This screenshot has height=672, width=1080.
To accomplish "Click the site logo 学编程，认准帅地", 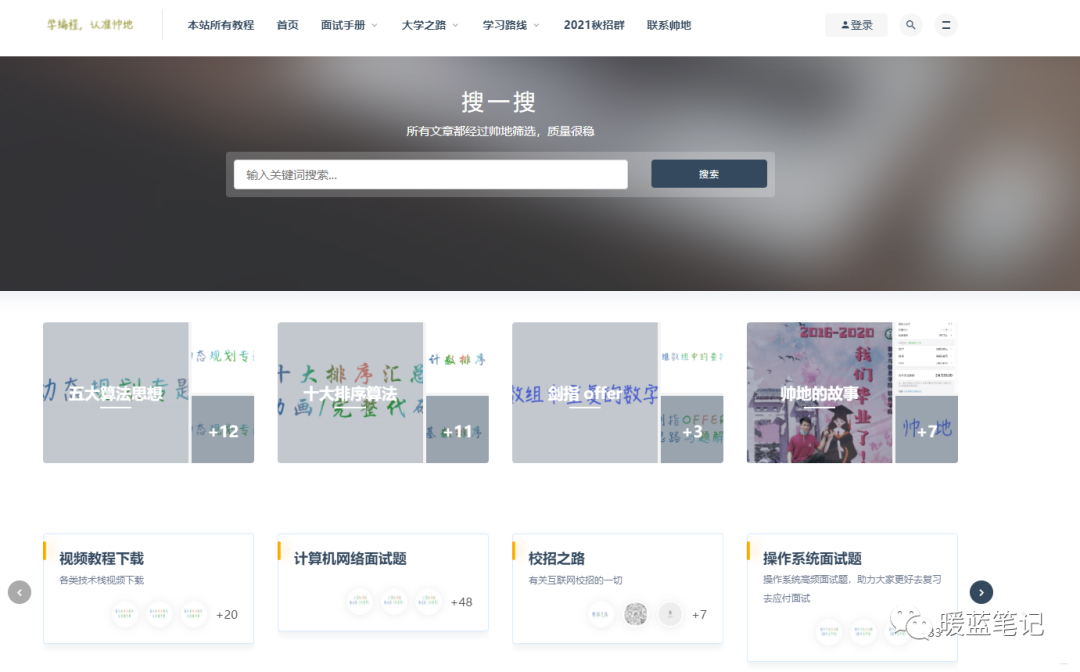I will pyautogui.click(x=90, y=25).
